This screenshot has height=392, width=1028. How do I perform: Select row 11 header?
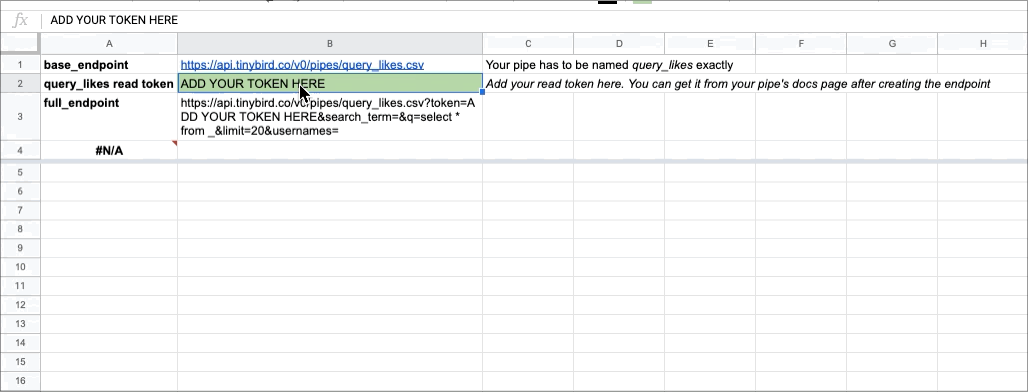(20, 286)
